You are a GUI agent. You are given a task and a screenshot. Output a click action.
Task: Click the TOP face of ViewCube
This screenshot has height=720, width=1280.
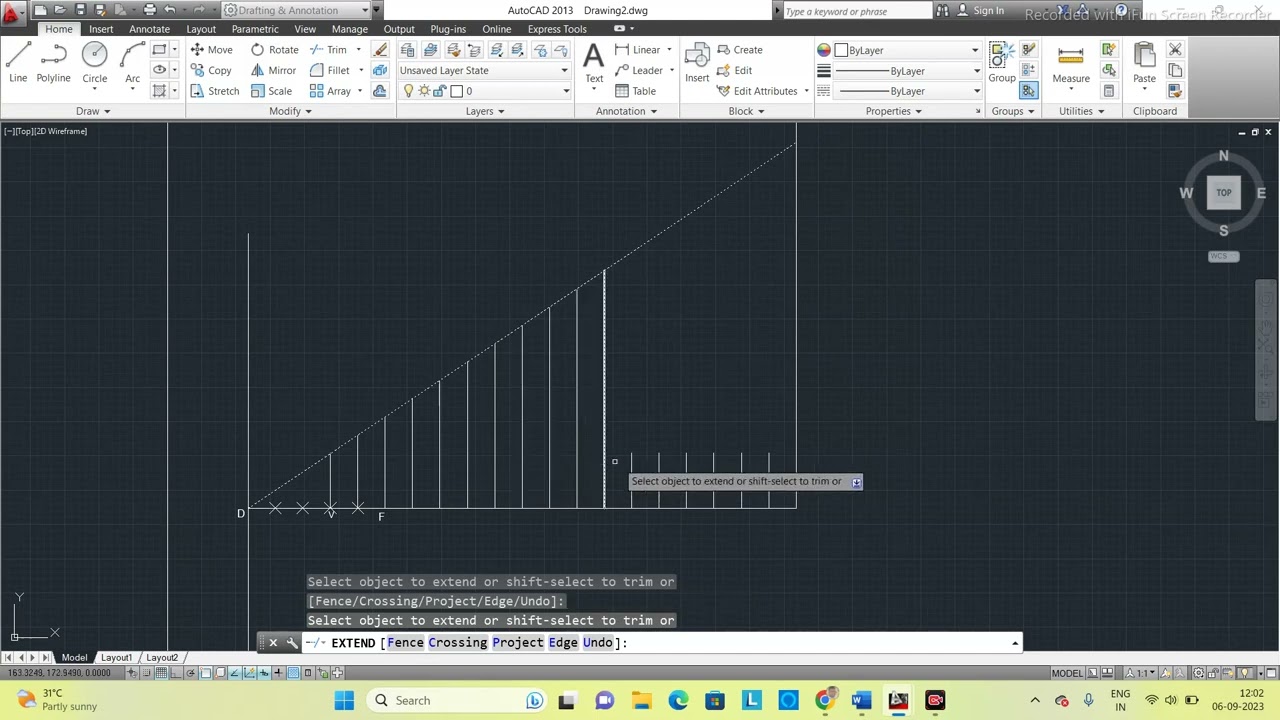click(1224, 193)
